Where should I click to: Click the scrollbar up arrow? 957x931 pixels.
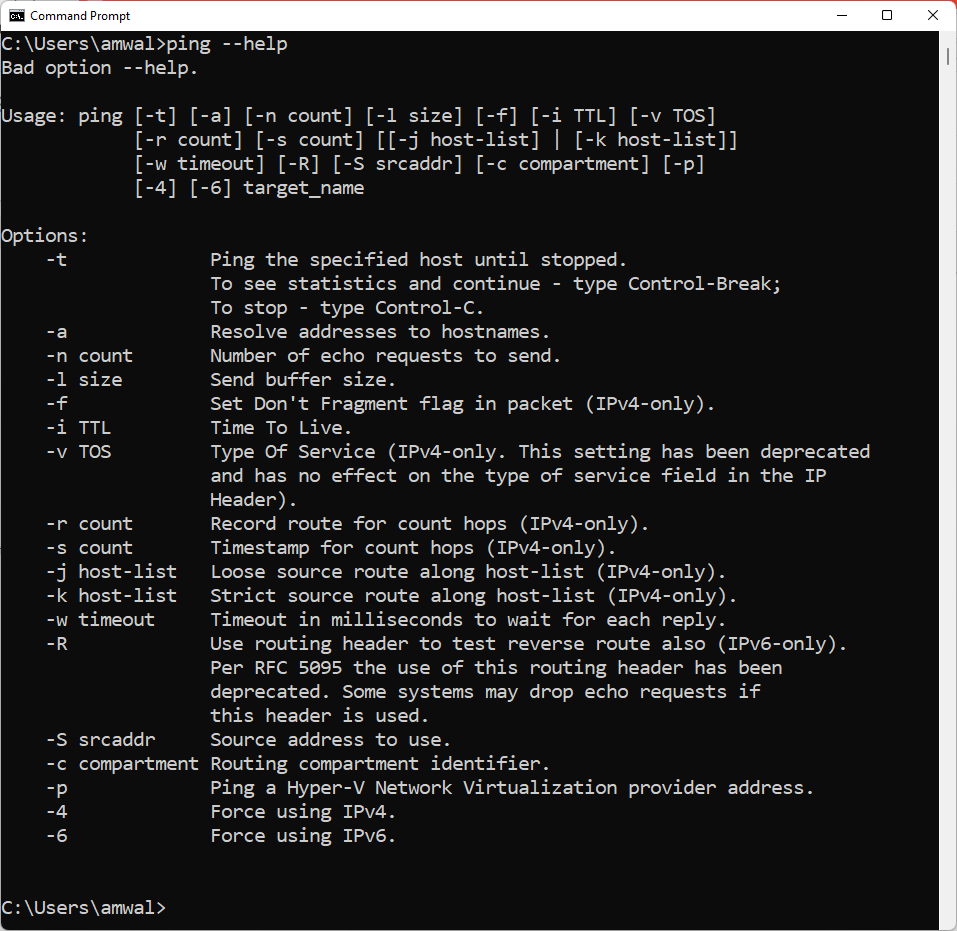(x=948, y=38)
